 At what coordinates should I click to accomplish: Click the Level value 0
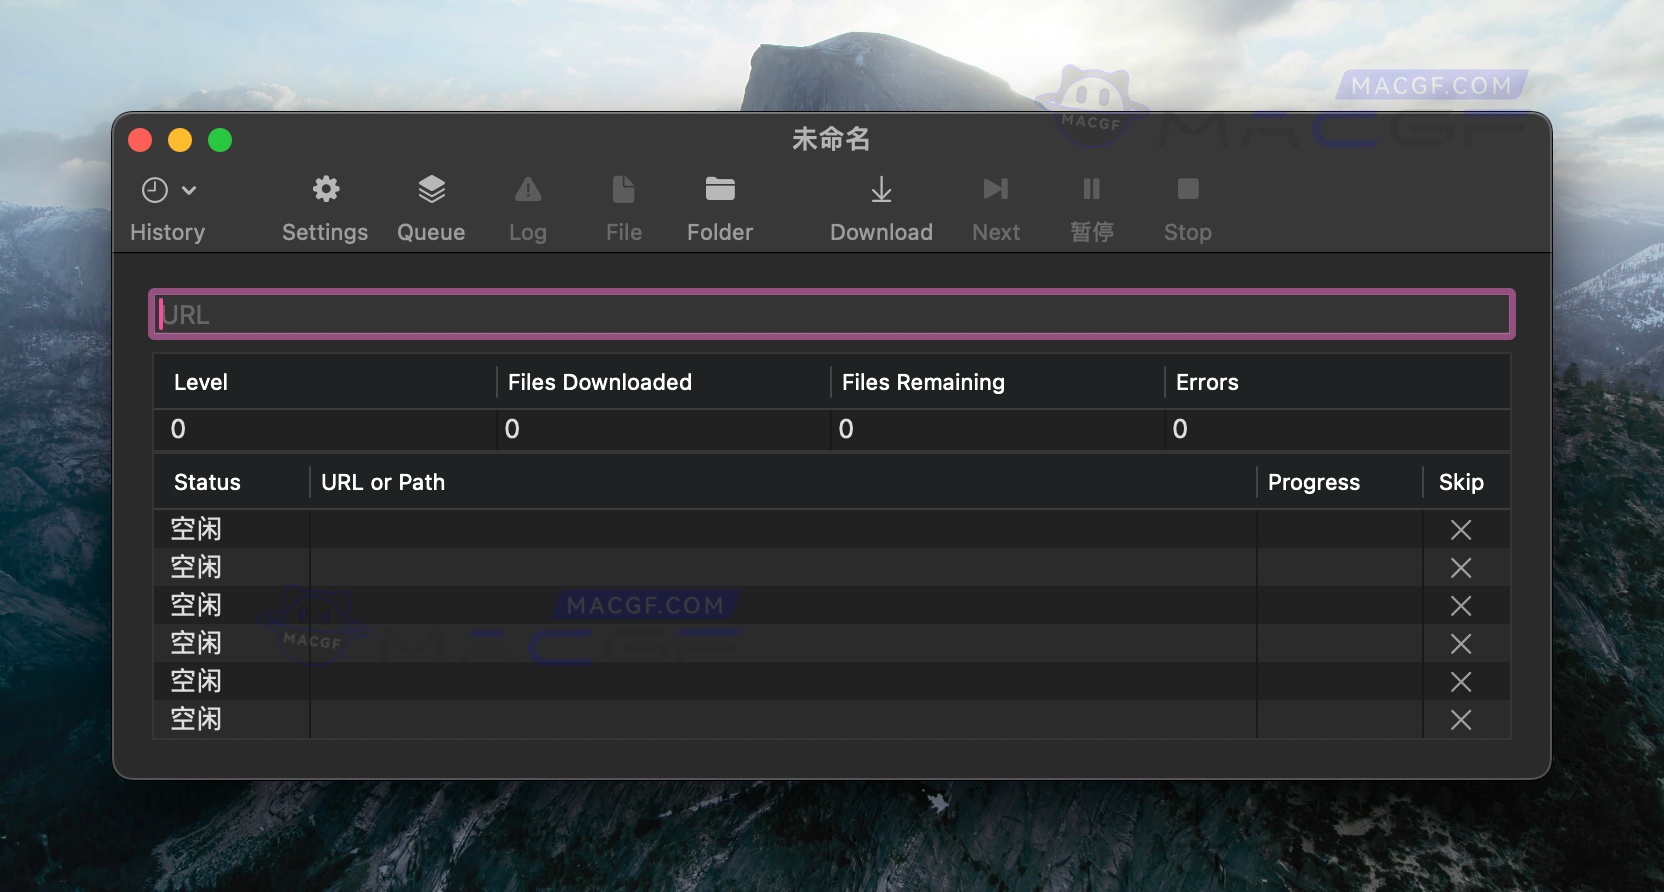pos(178,429)
